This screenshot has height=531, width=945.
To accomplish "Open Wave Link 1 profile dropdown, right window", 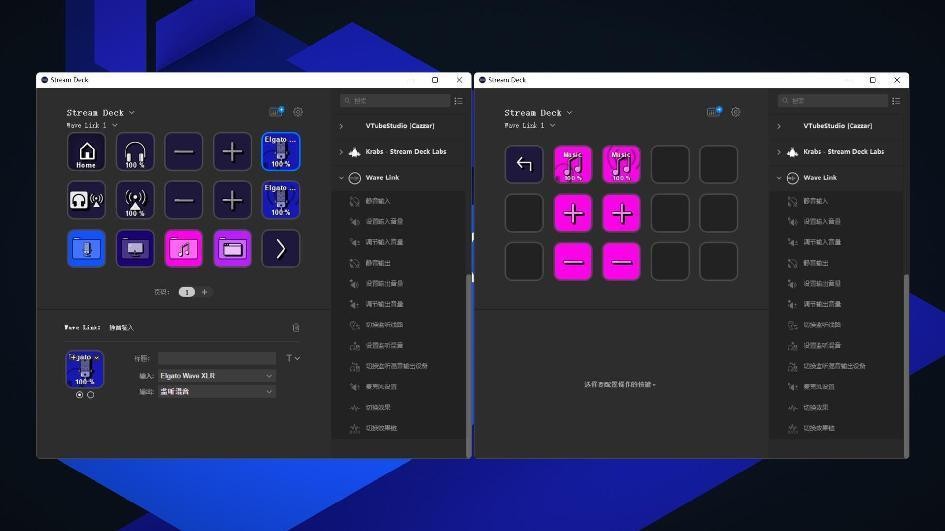I will pos(529,125).
